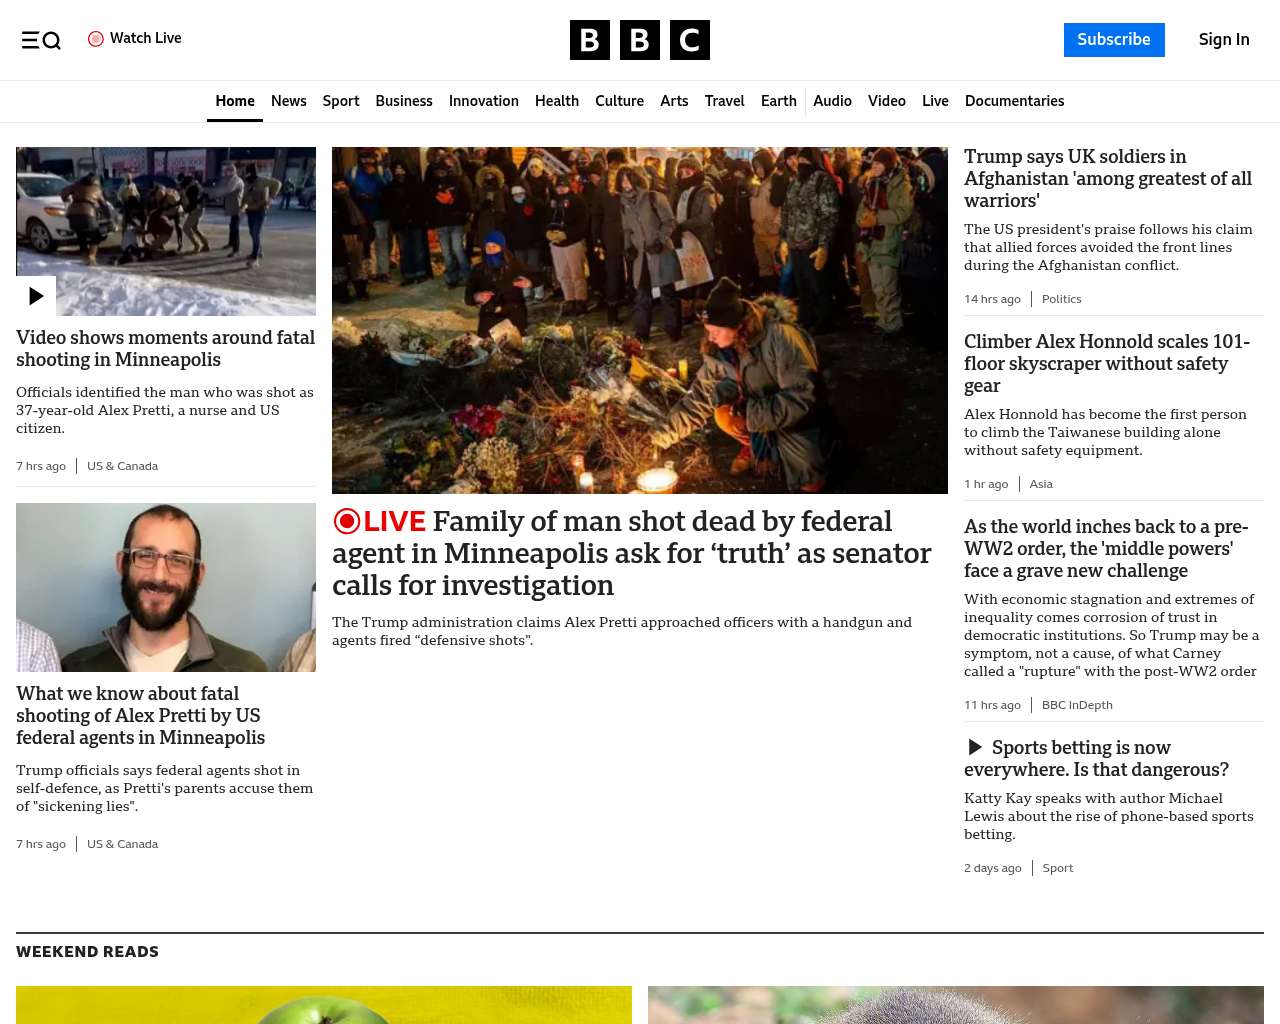1280x1024 pixels.
Task: Play the Minneapolis shooting video thumbnail
Action: [166, 231]
